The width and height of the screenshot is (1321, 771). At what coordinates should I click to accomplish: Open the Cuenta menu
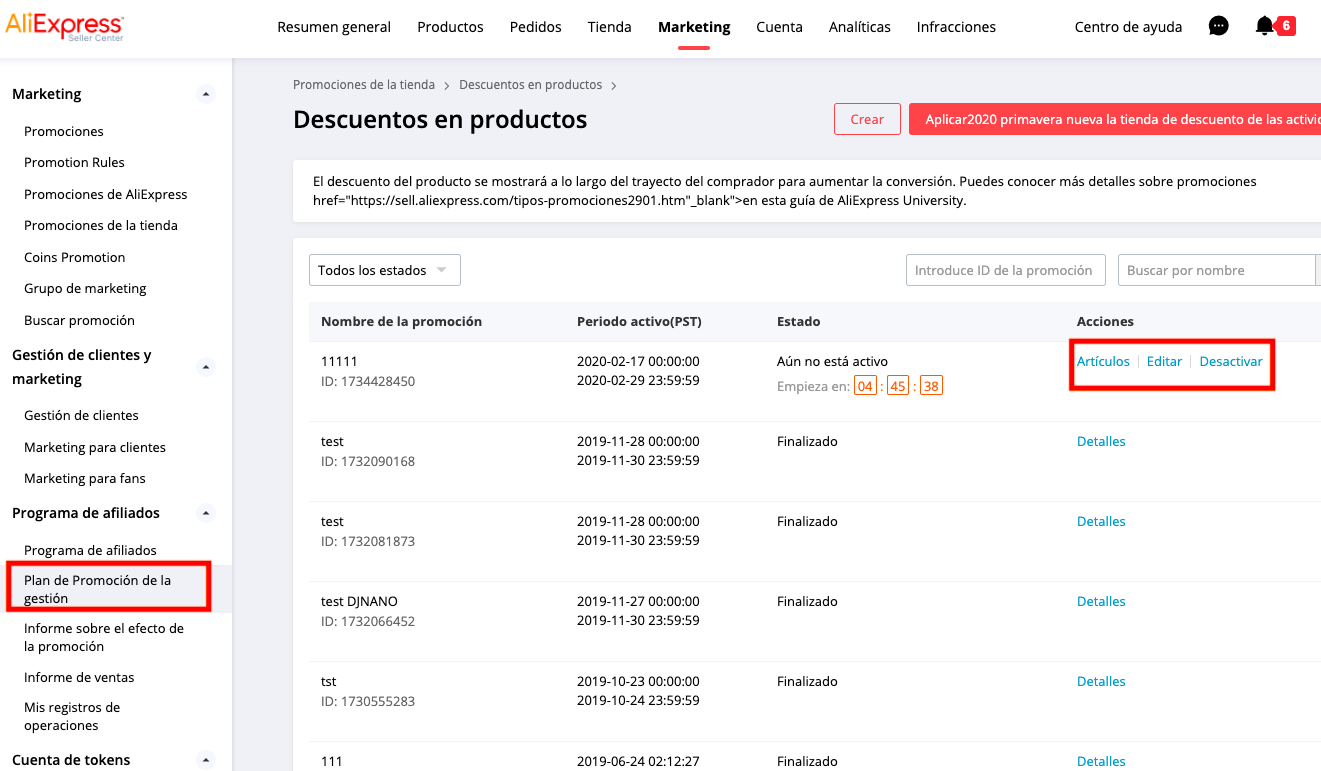point(780,27)
